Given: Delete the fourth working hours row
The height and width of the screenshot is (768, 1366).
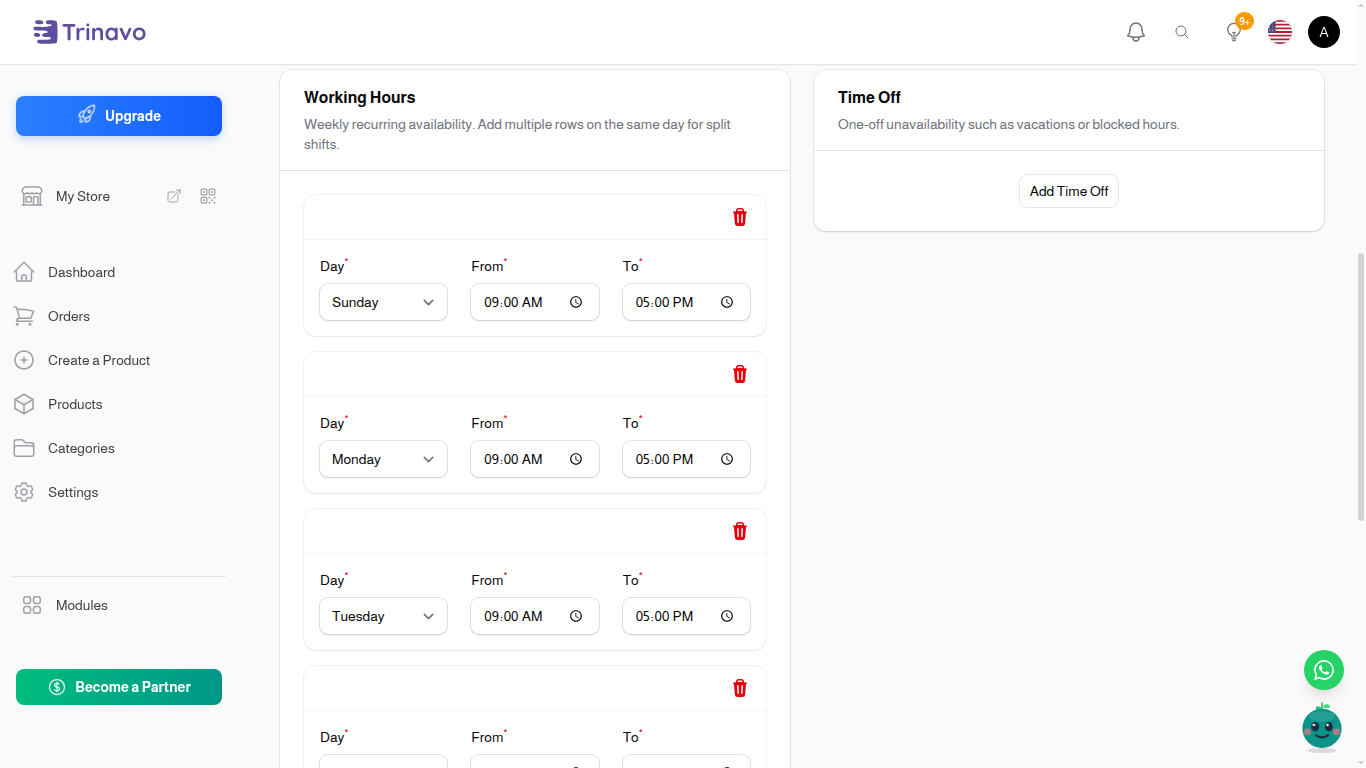Looking at the screenshot, I should tap(740, 688).
